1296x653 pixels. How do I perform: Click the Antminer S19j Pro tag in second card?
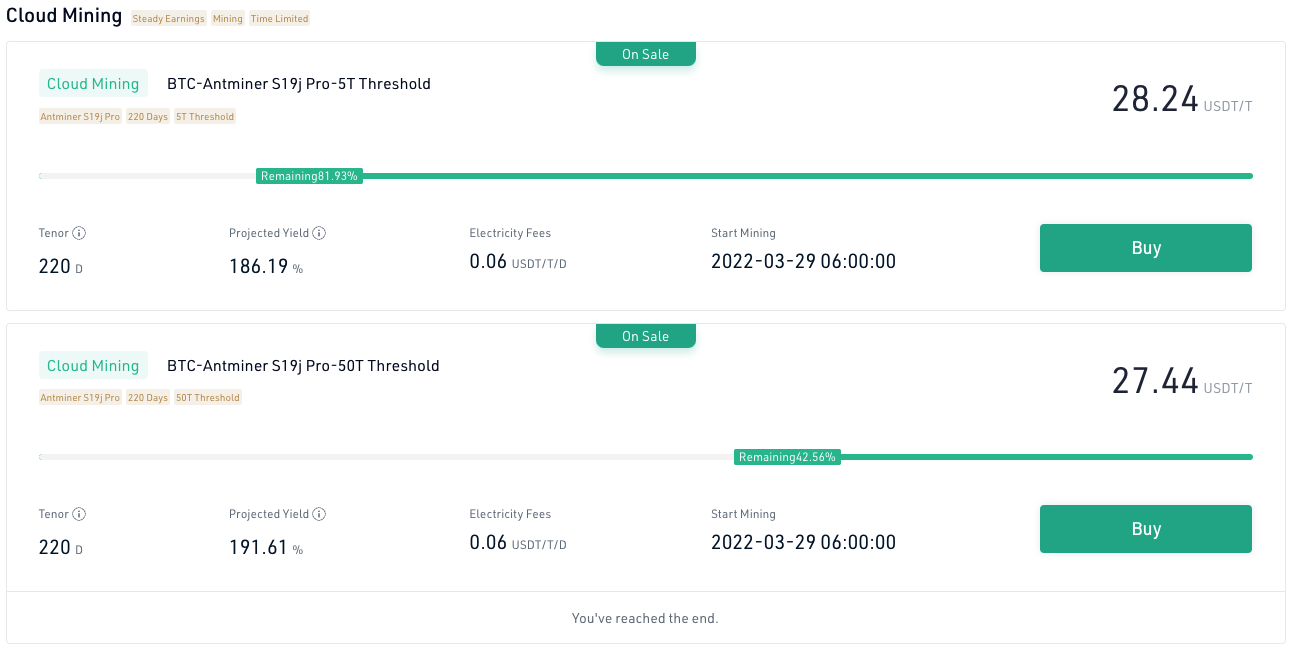tap(80, 398)
